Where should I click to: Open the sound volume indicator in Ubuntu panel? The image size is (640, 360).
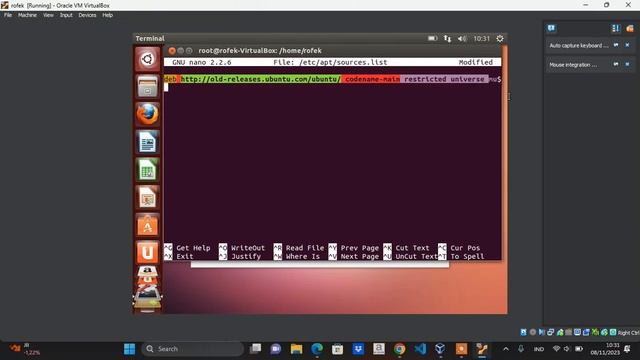click(x=462, y=38)
